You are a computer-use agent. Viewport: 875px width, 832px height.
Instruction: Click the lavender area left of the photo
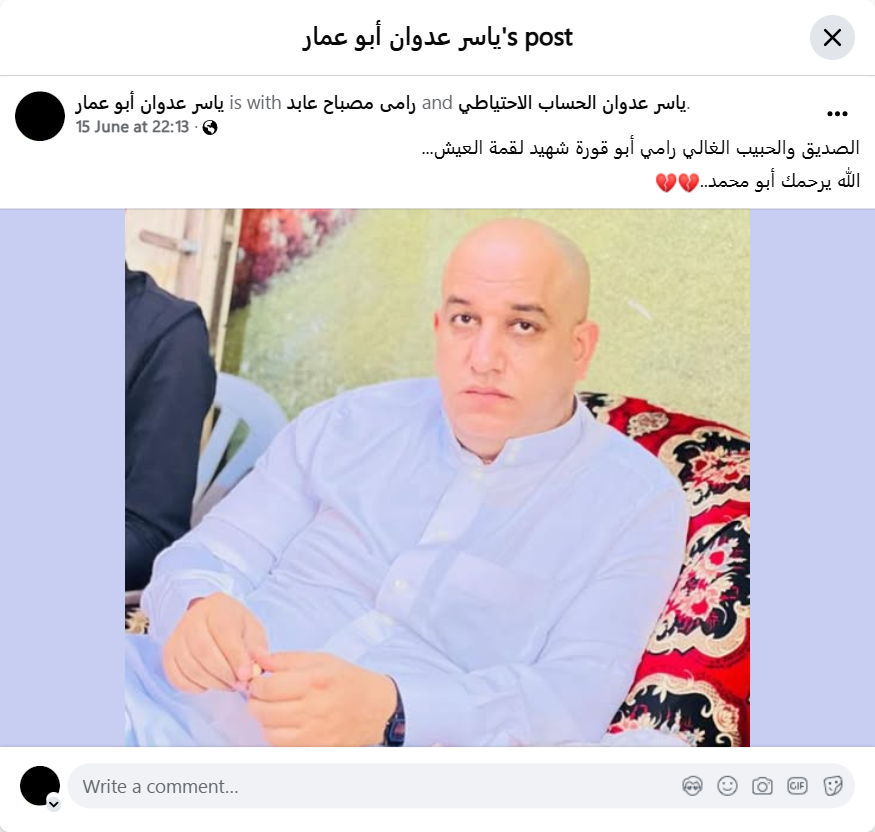(62, 478)
